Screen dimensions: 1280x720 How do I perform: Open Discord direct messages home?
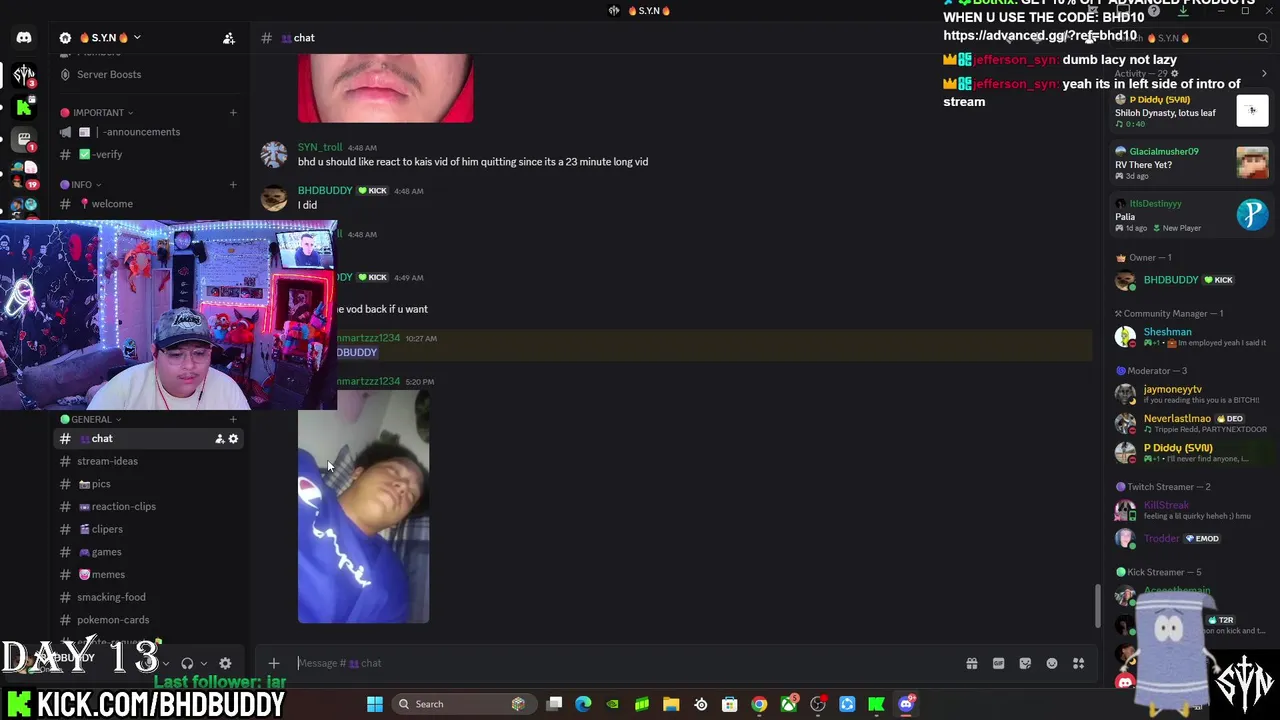24,38
